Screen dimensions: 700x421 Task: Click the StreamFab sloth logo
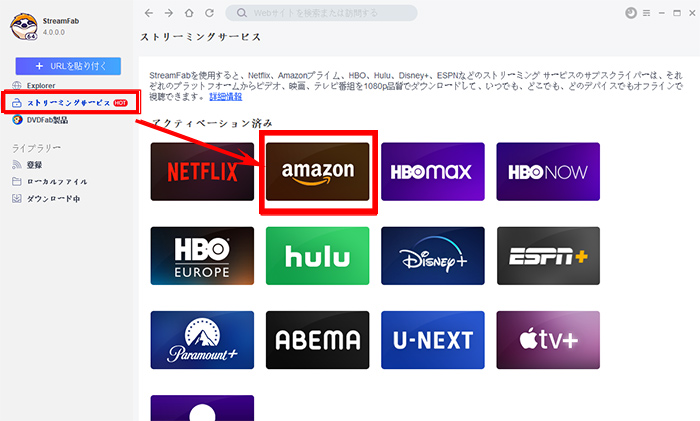coord(24,26)
